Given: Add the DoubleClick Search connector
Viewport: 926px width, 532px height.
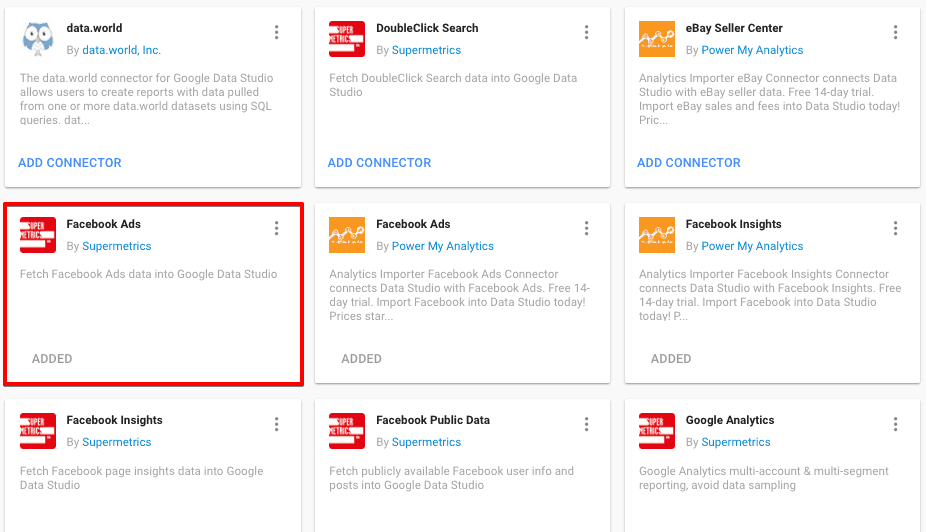Looking at the screenshot, I should [x=379, y=163].
